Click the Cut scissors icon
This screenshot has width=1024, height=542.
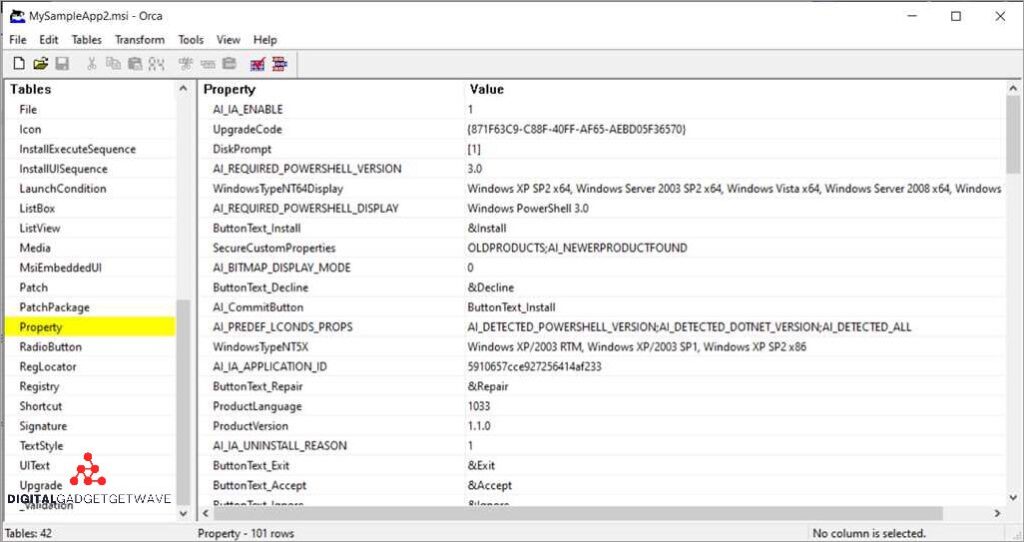coord(92,64)
